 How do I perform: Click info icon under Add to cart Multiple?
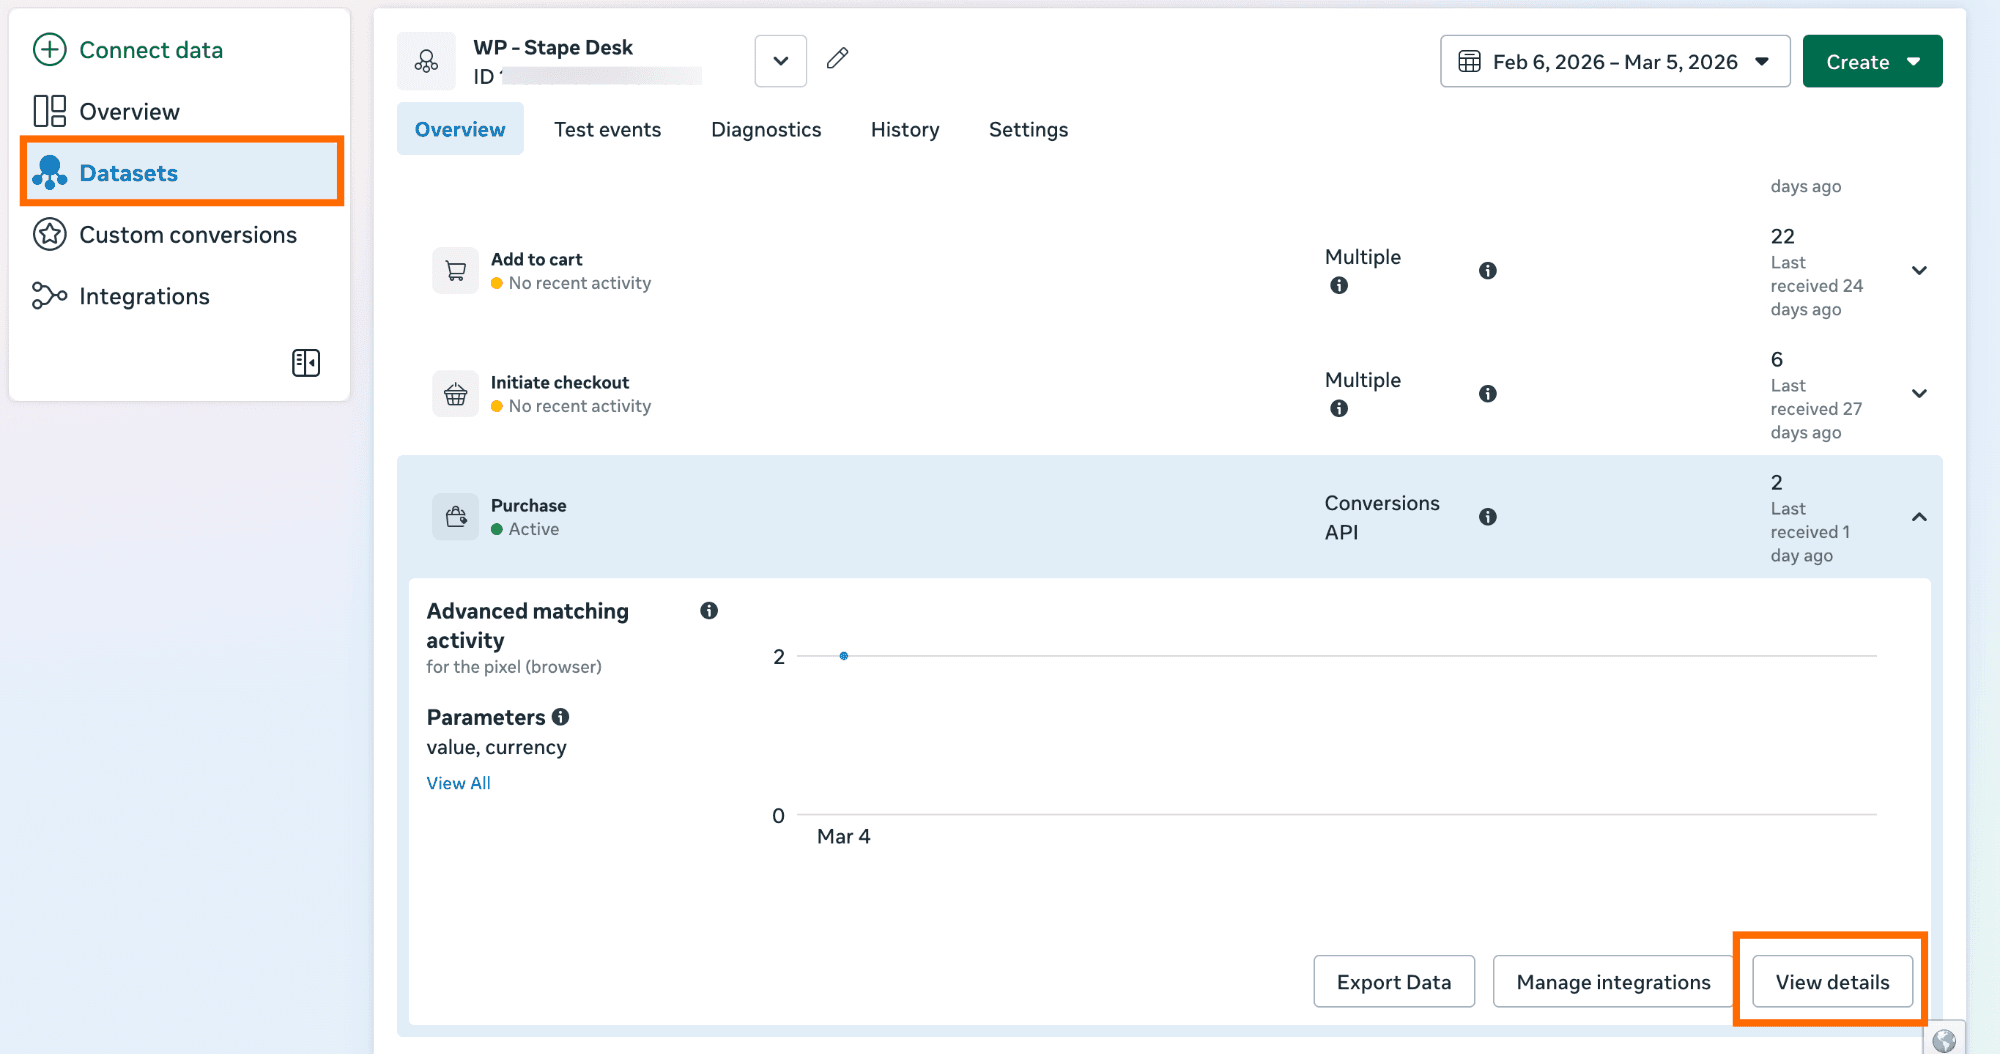[x=1339, y=286]
